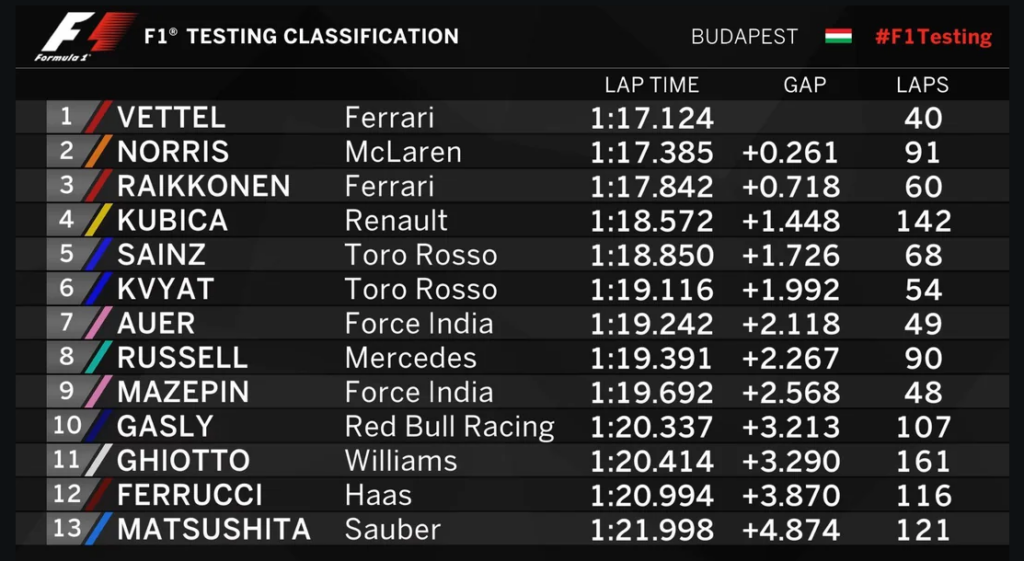The height and width of the screenshot is (561, 1024).
Task: Click the F1 Testing Classification title
Action: tap(301, 36)
